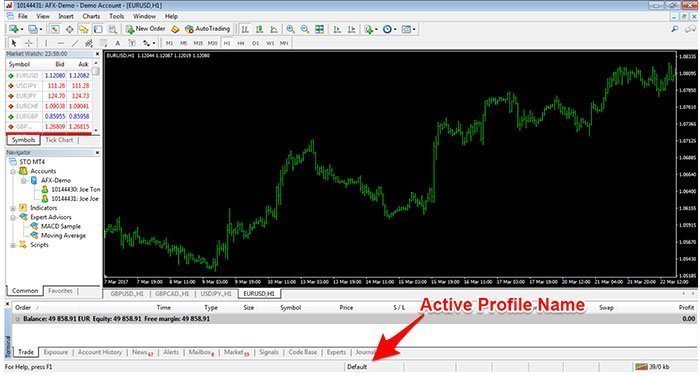Image resolution: width=700 pixels, height=376 pixels.
Task: Tile chart windows icon
Action: [x=320, y=29]
